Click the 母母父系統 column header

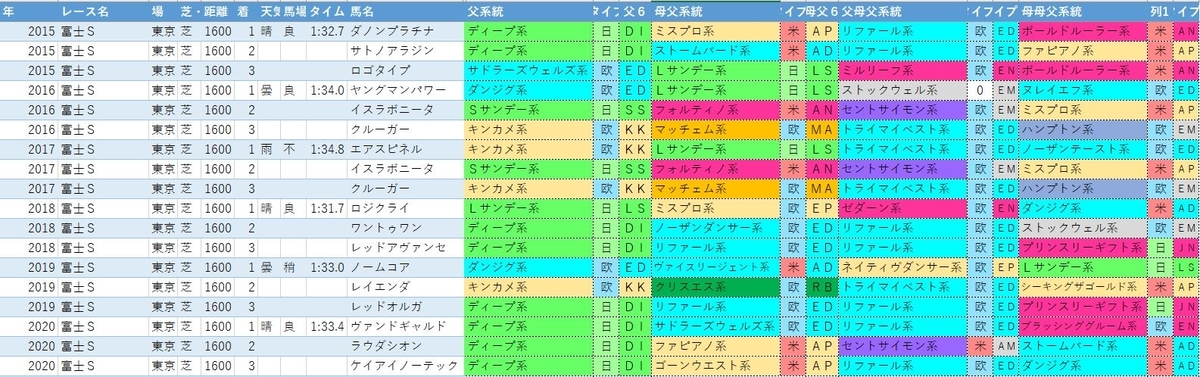[1084, 10]
